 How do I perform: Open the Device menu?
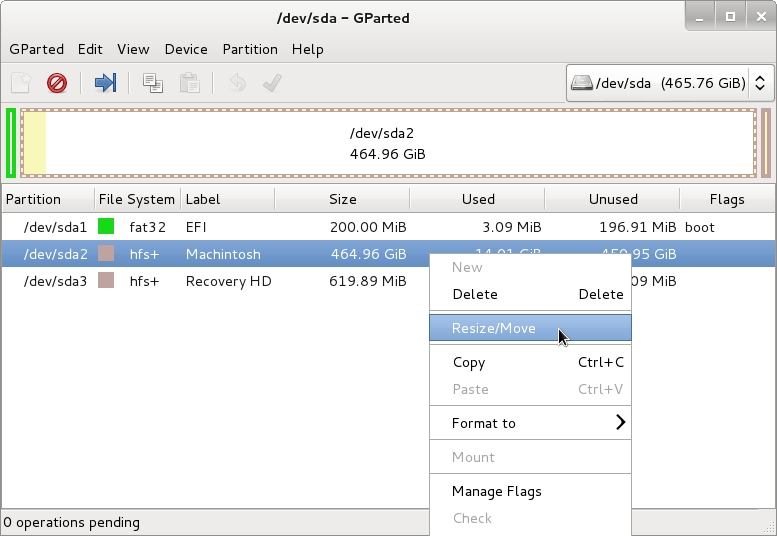click(186, 49)
